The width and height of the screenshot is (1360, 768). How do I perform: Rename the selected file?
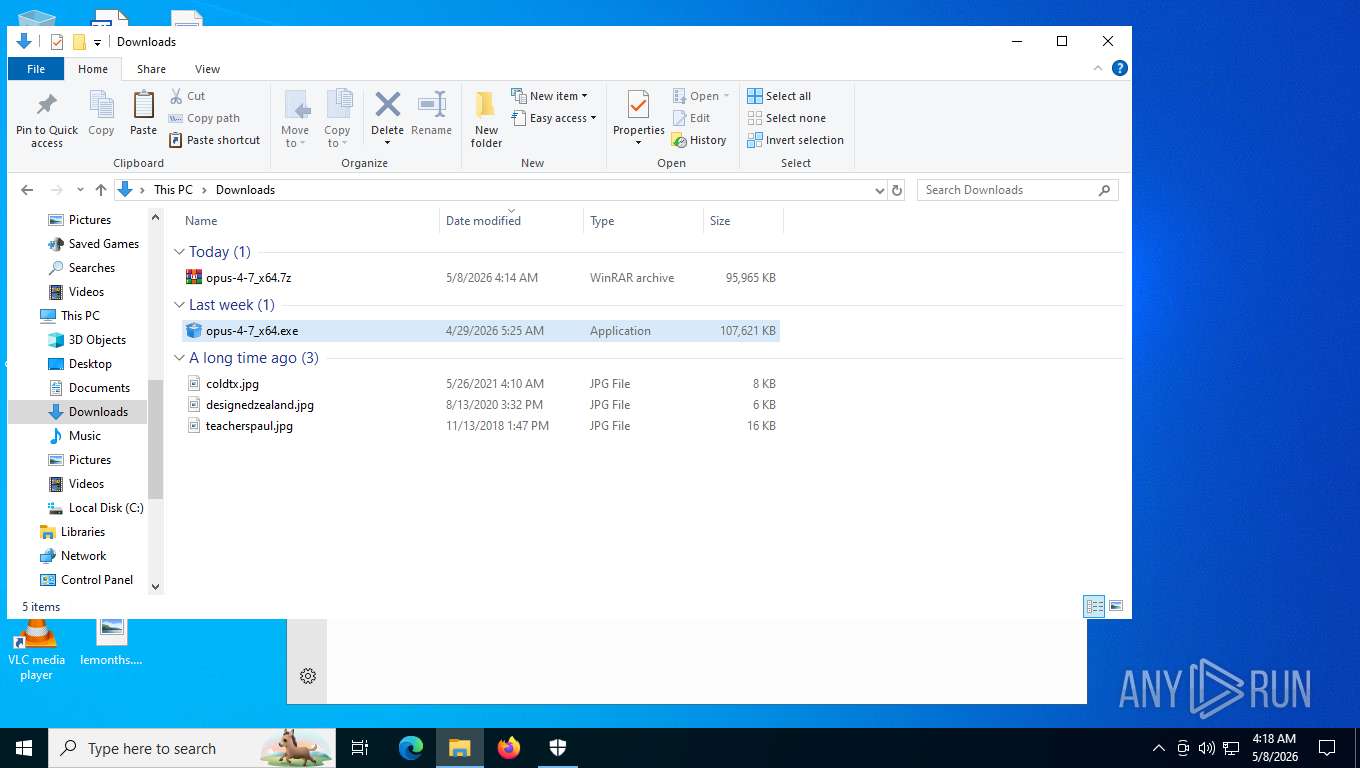tap(431, 114)
